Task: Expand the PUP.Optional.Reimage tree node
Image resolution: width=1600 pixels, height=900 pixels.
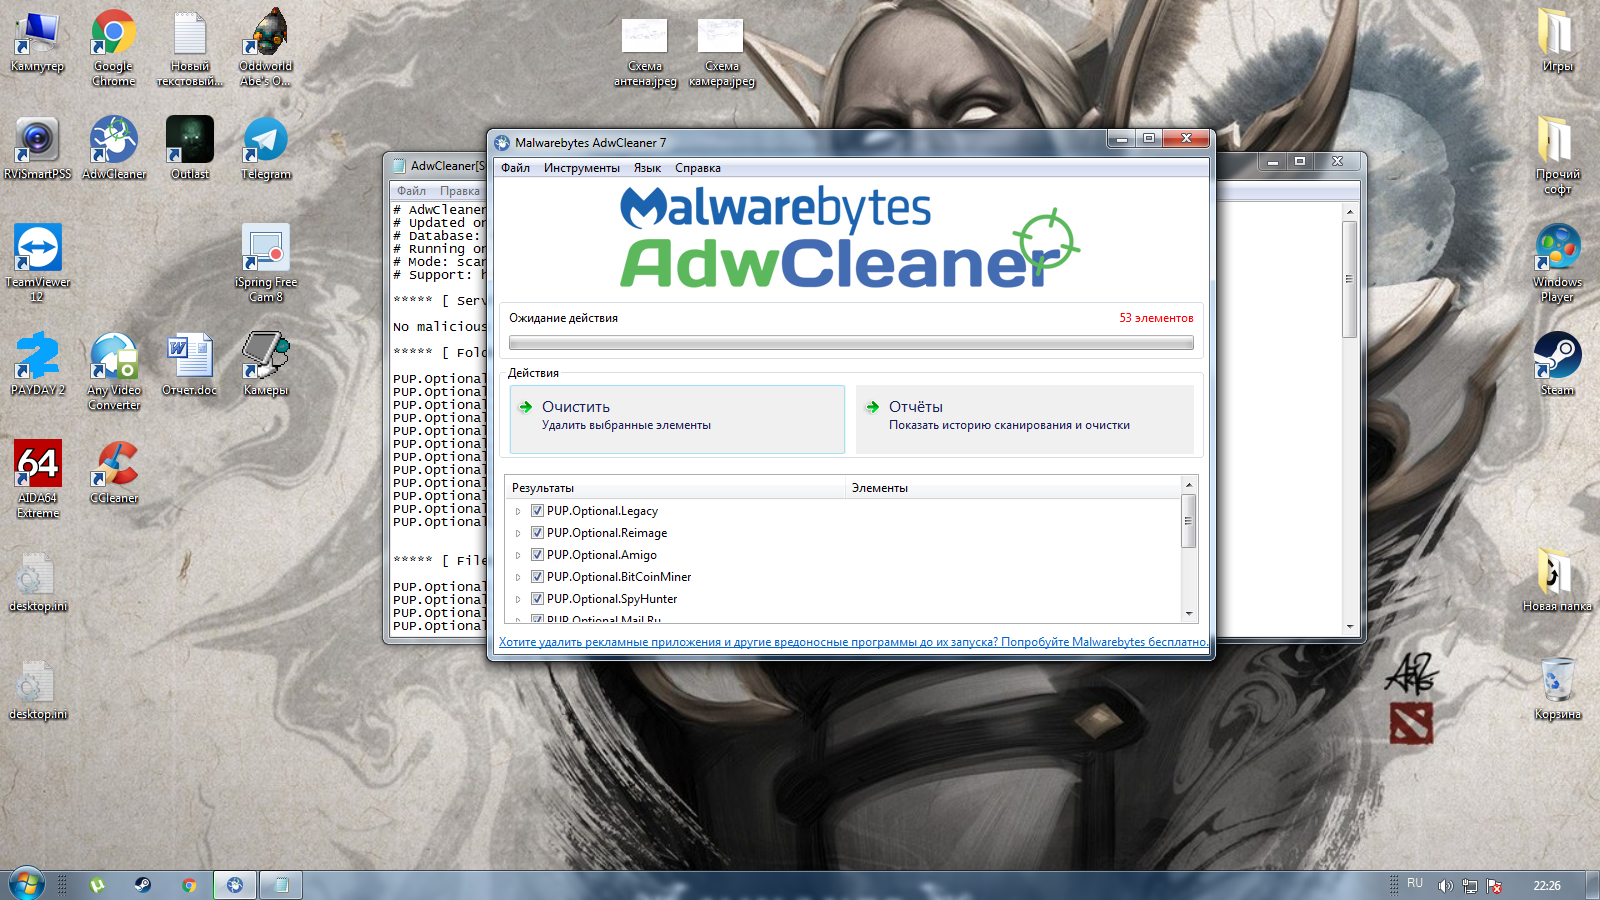Action: coord(518,533)
